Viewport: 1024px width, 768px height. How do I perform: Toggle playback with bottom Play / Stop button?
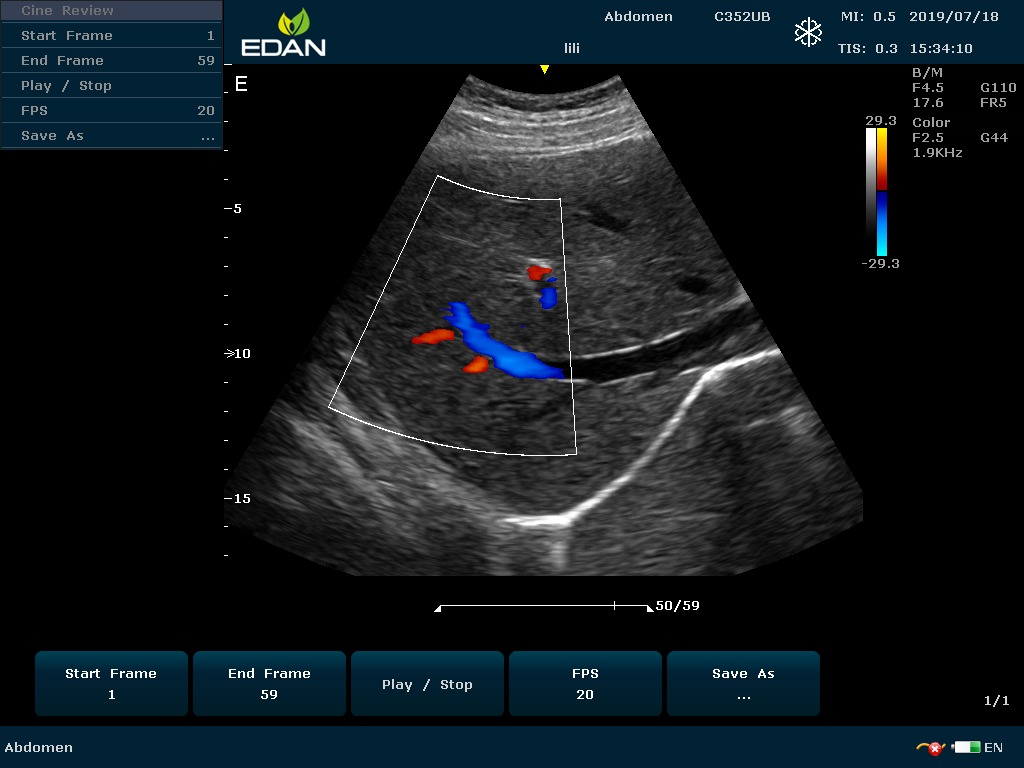coord(427,684)
